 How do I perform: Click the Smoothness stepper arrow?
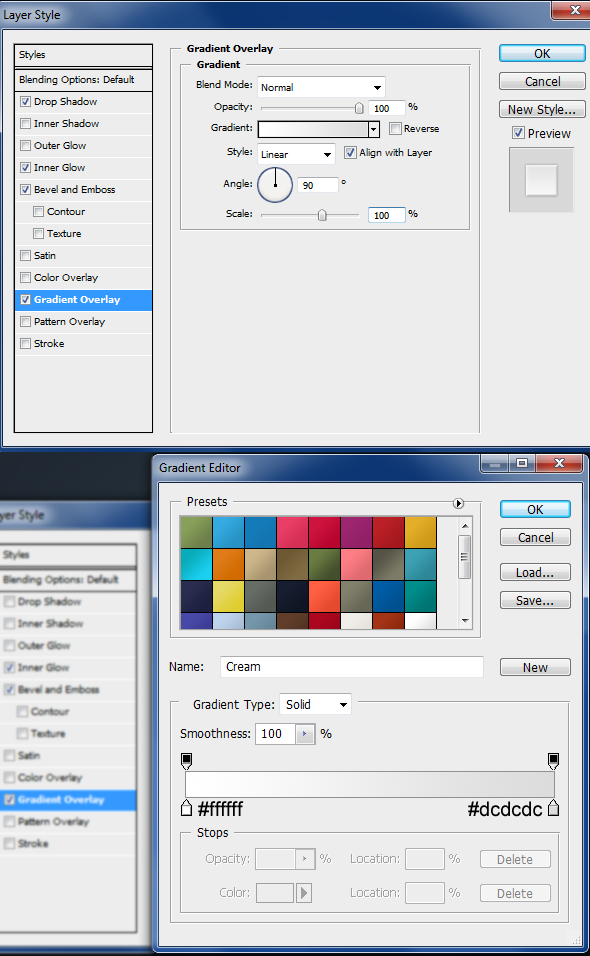point(305,734)
